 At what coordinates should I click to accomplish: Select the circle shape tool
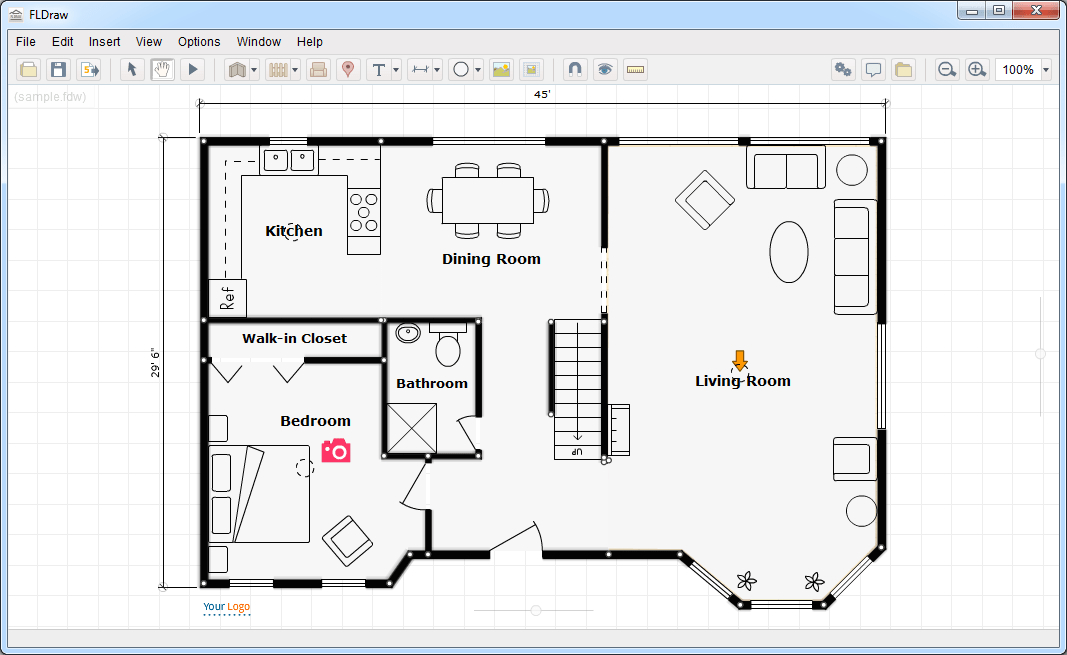[461, 69]
